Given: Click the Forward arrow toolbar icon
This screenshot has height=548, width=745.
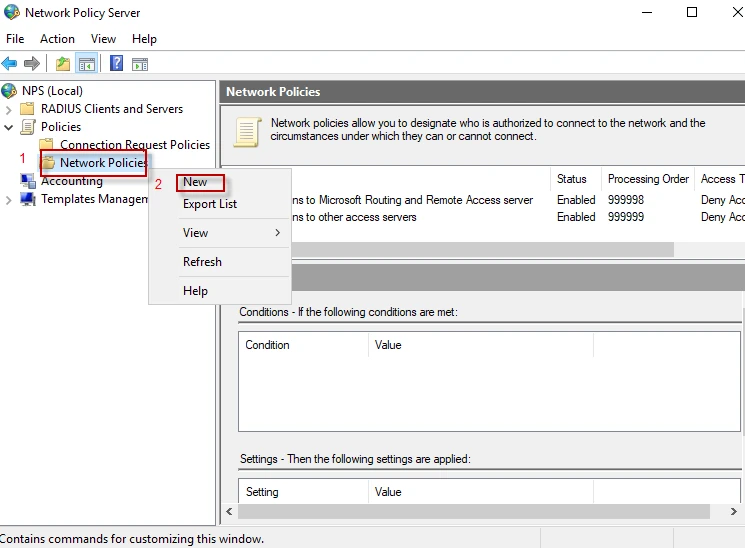Looking at the screenshot, I should point(32,64).
